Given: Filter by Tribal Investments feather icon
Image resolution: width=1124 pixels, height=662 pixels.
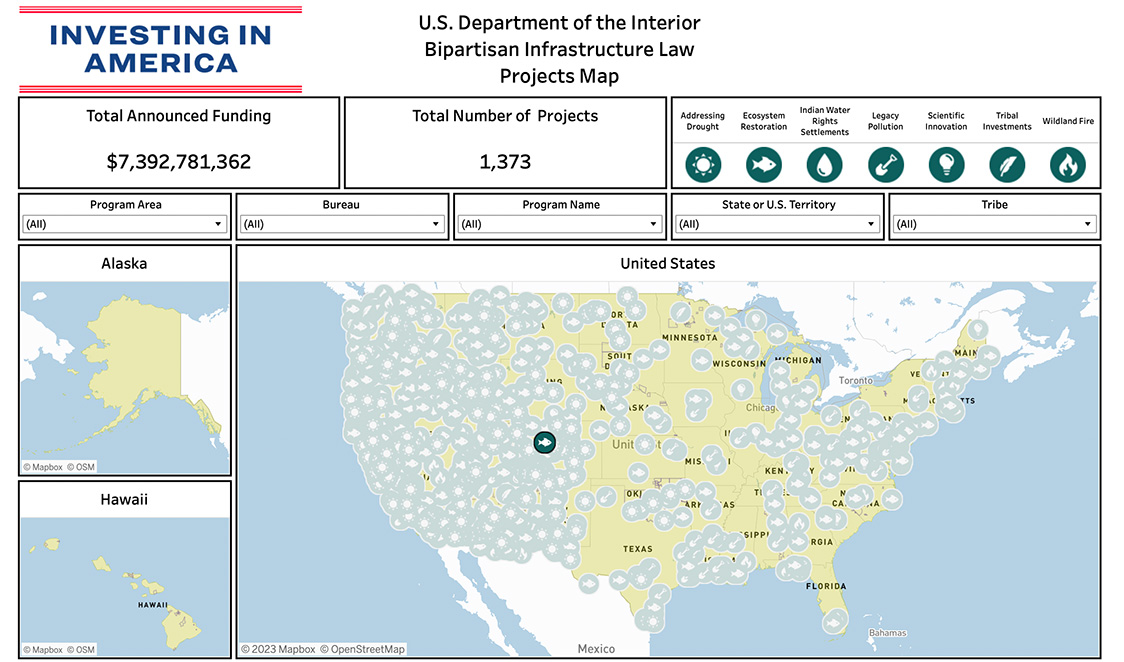Looking at the screenshot, I should pos(1007,165).
